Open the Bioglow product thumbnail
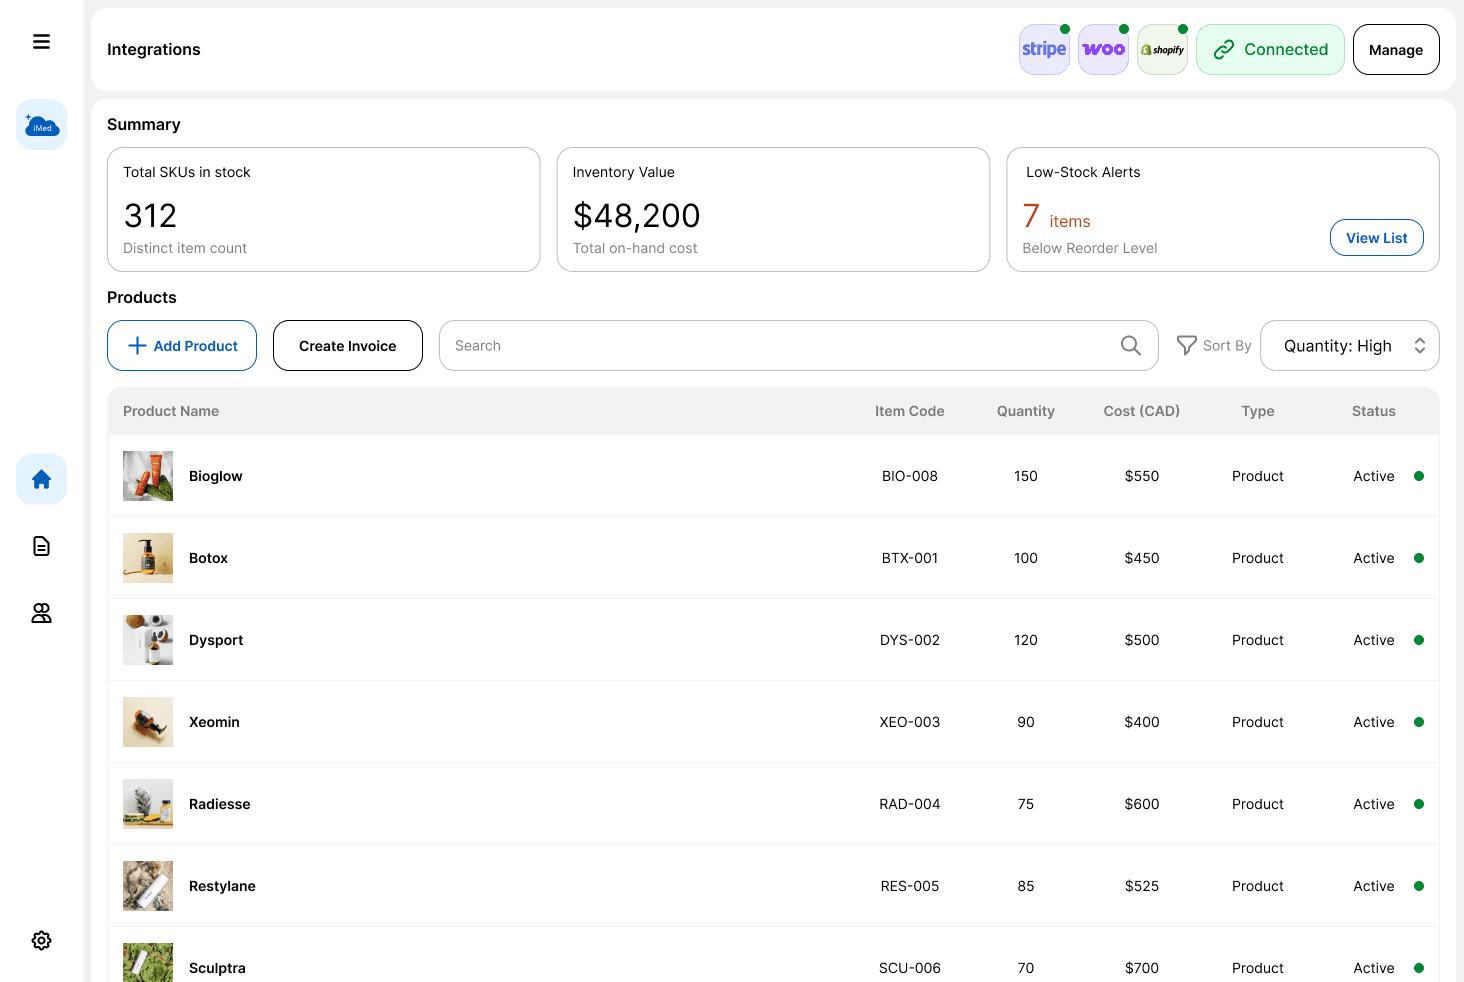The width and height of the screenshot is (1464, 982). pos(148,476)
